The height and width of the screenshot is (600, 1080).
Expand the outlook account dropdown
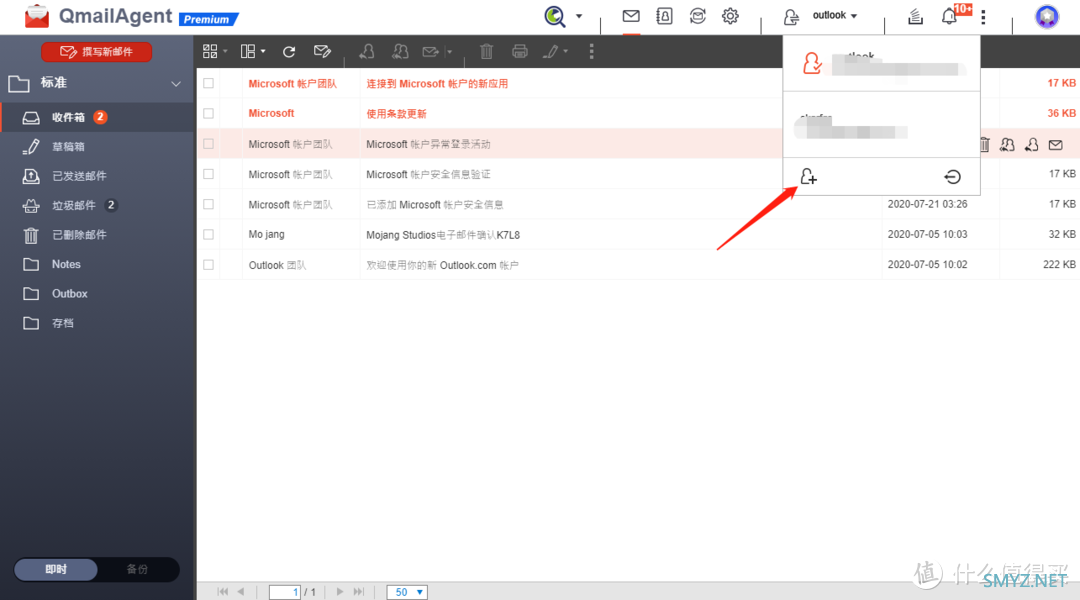click(835, 15)
